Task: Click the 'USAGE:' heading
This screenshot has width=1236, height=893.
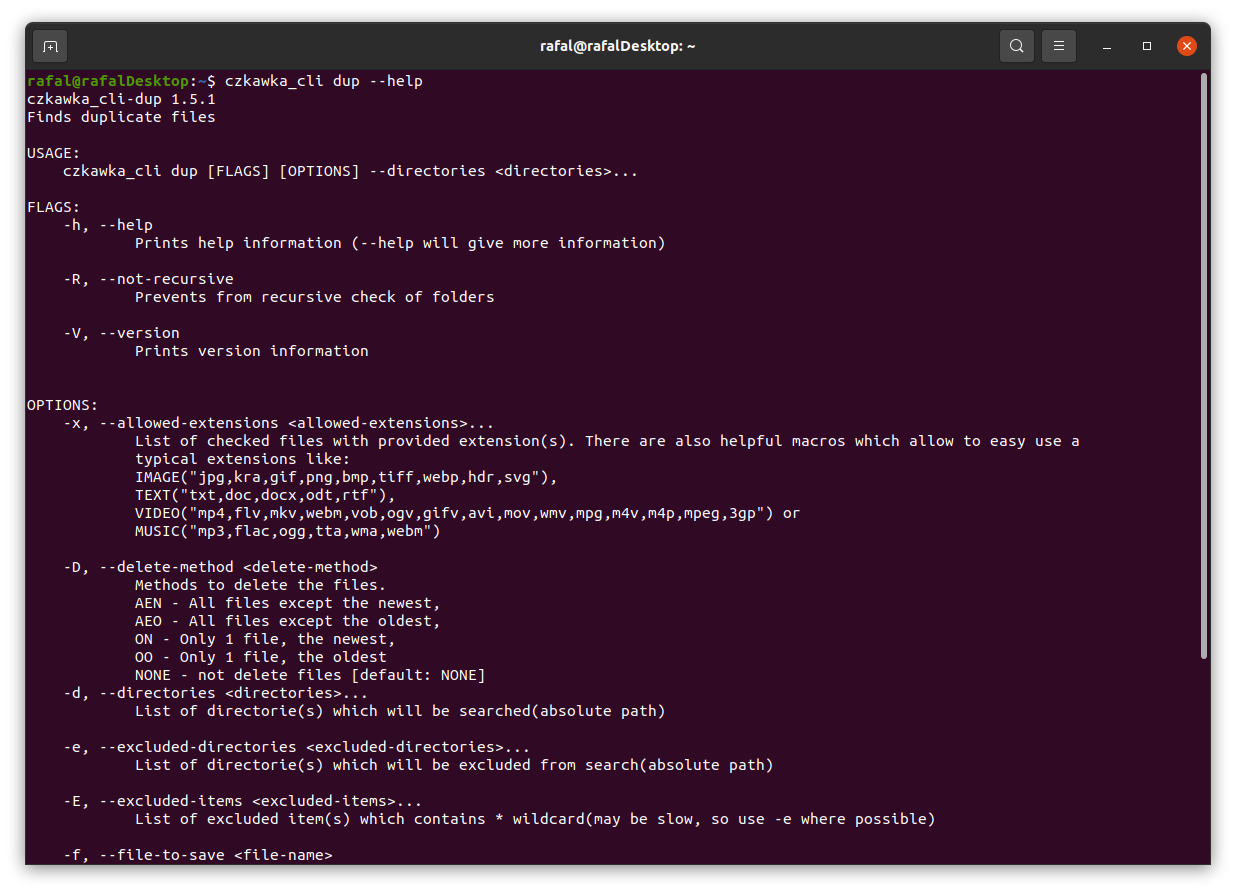Action: coord(54,153)
